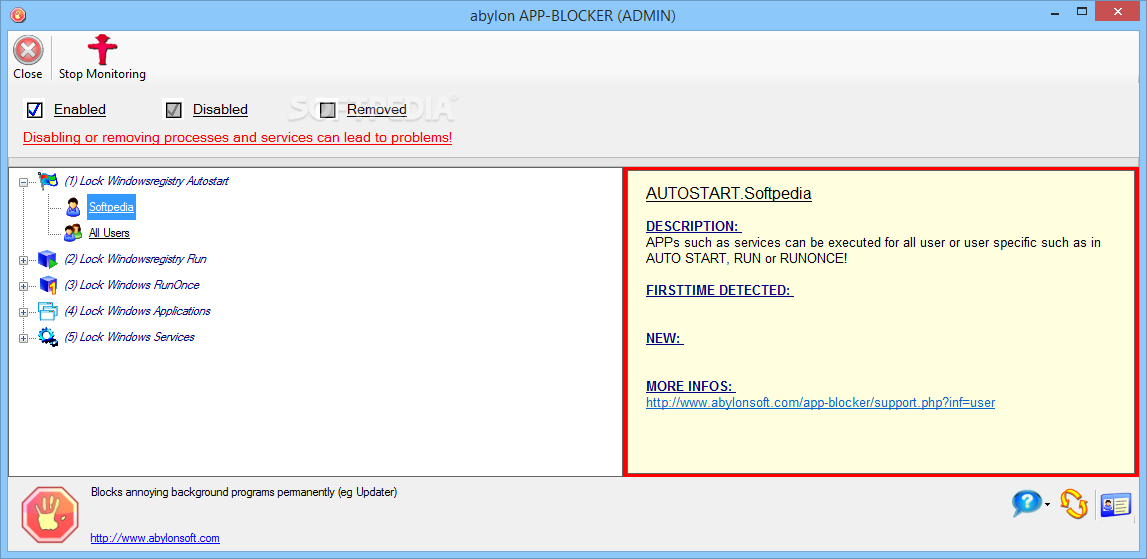This screenshot has width=1147, height=559.
Task: Click the red Close toolbar icon
Action: coord(28,51)
